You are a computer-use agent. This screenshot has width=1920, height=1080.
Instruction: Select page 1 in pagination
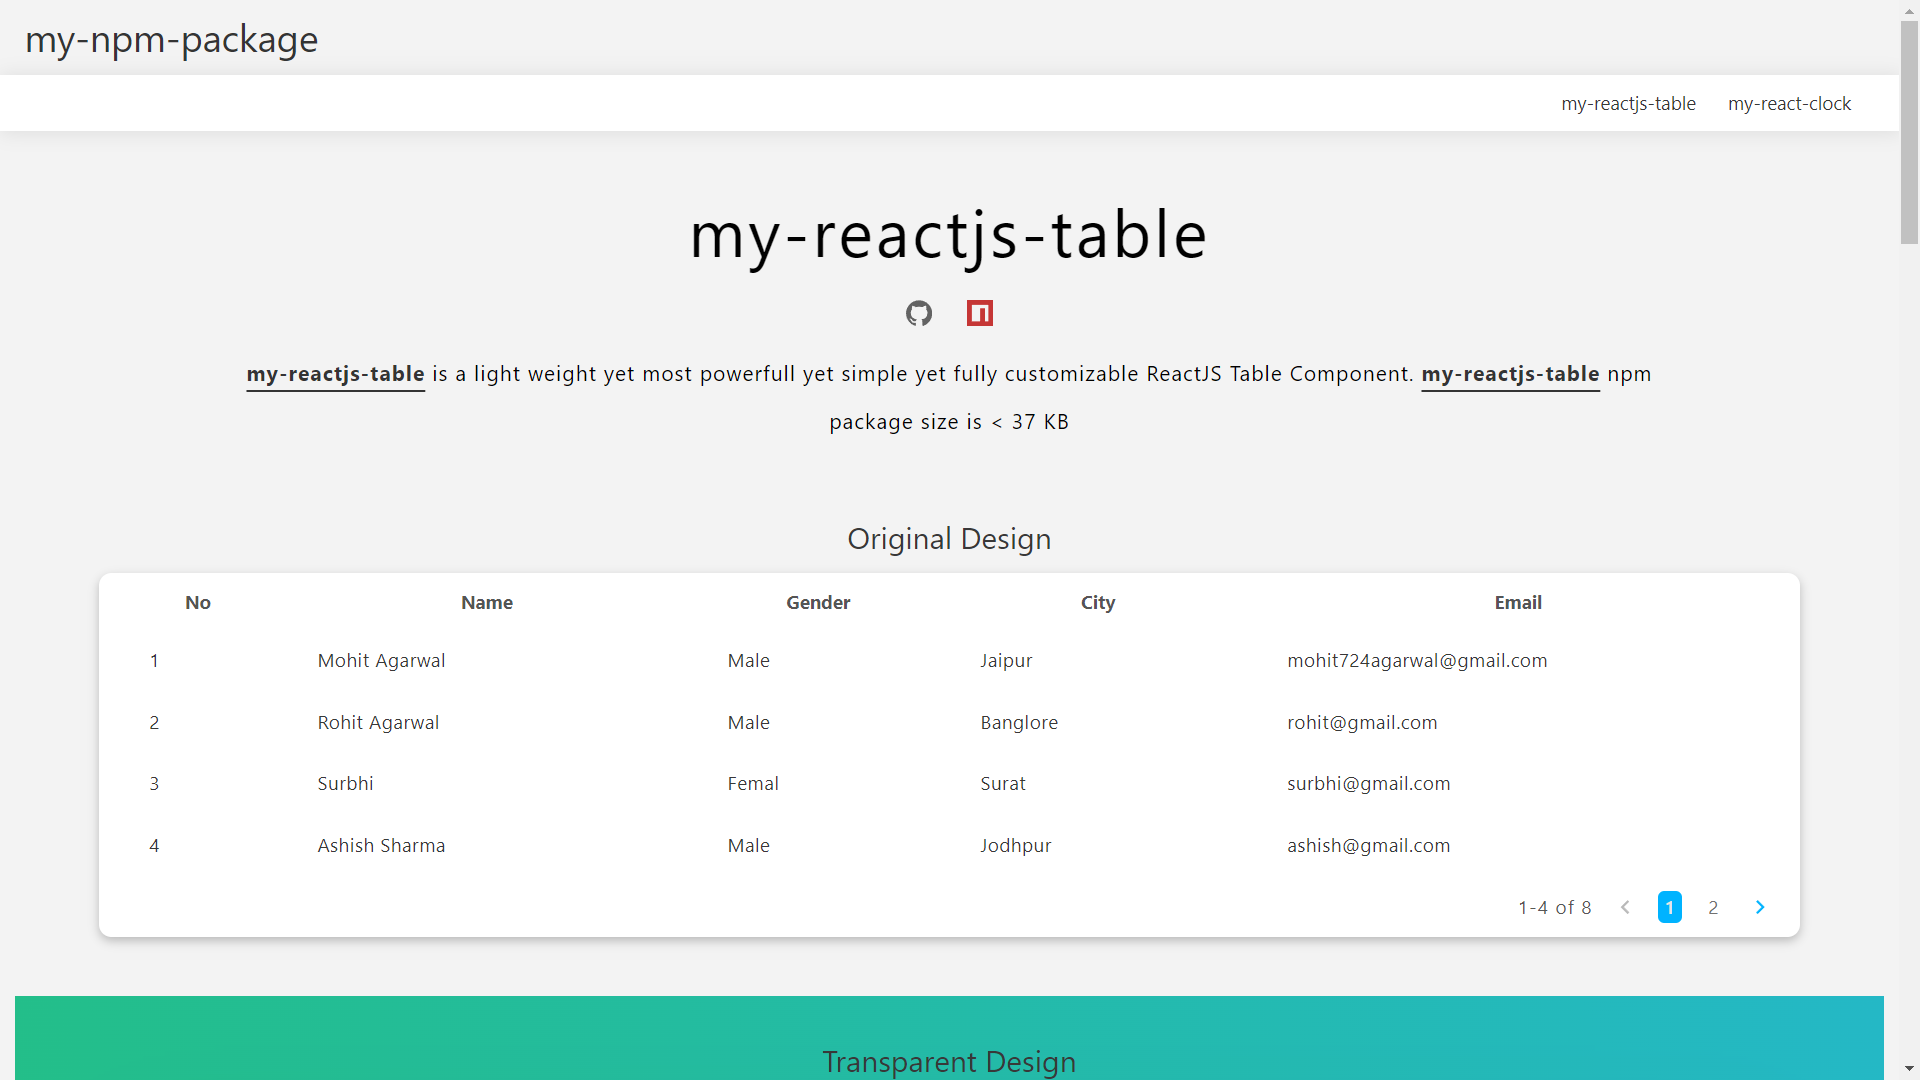click(x=1669, y=907)
